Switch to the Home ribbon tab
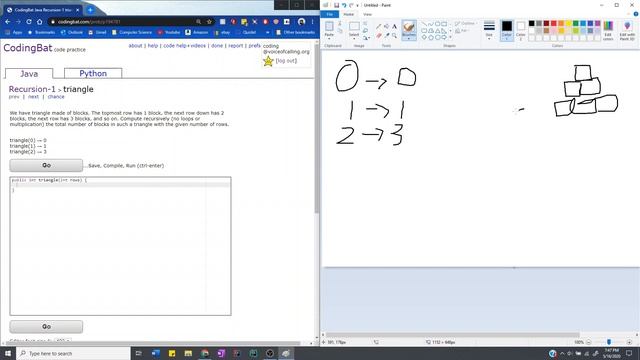This screenshot has width=640, height=360. [349, 14]
